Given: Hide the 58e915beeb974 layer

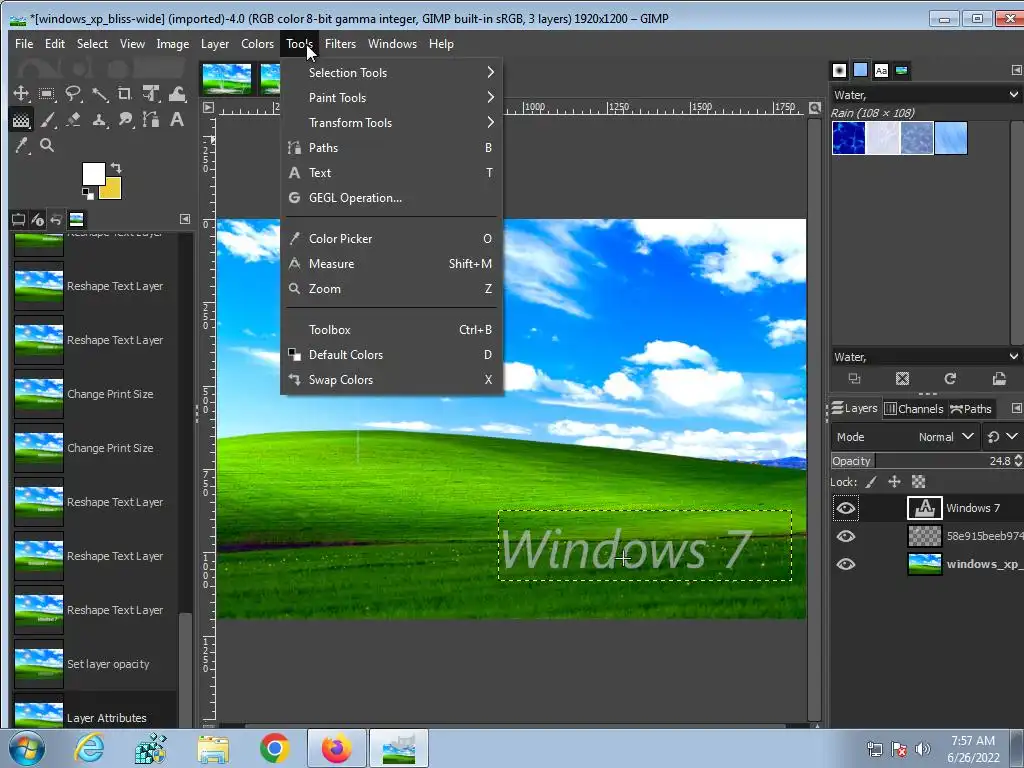Looking at the screenshot, I should tap(846, 536).
